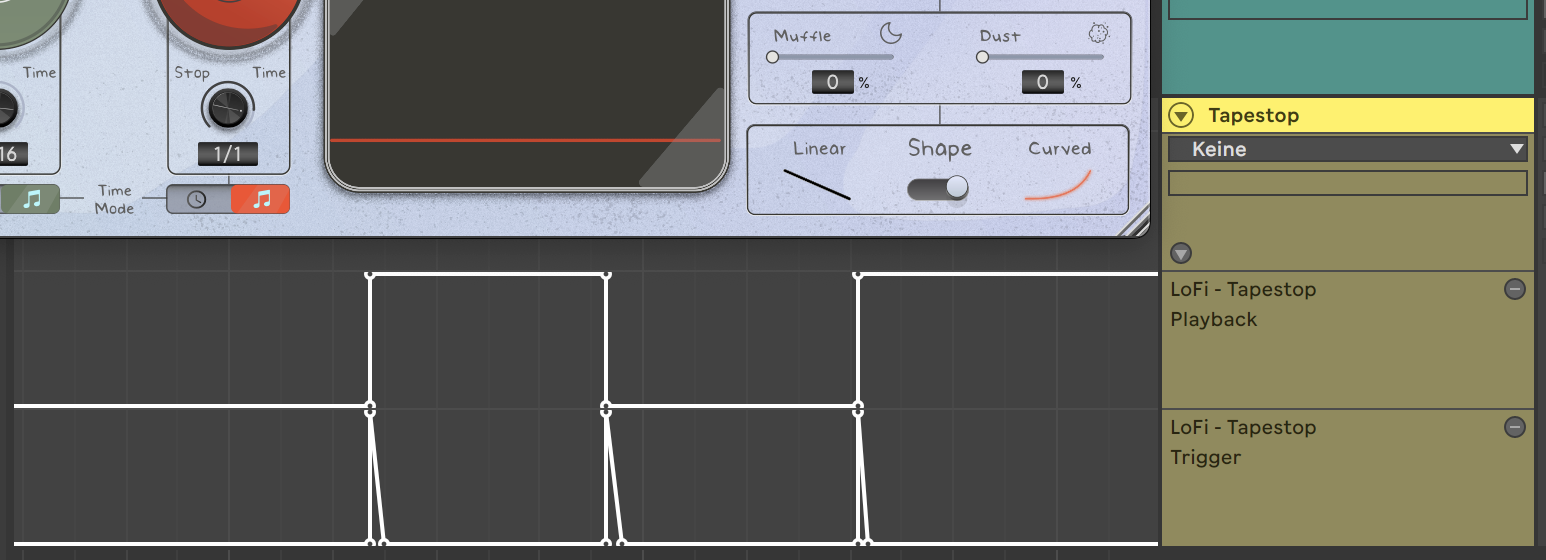
Task: Click the Linear shape line icon
Action: pyautogui.click(x=817, y=185)
